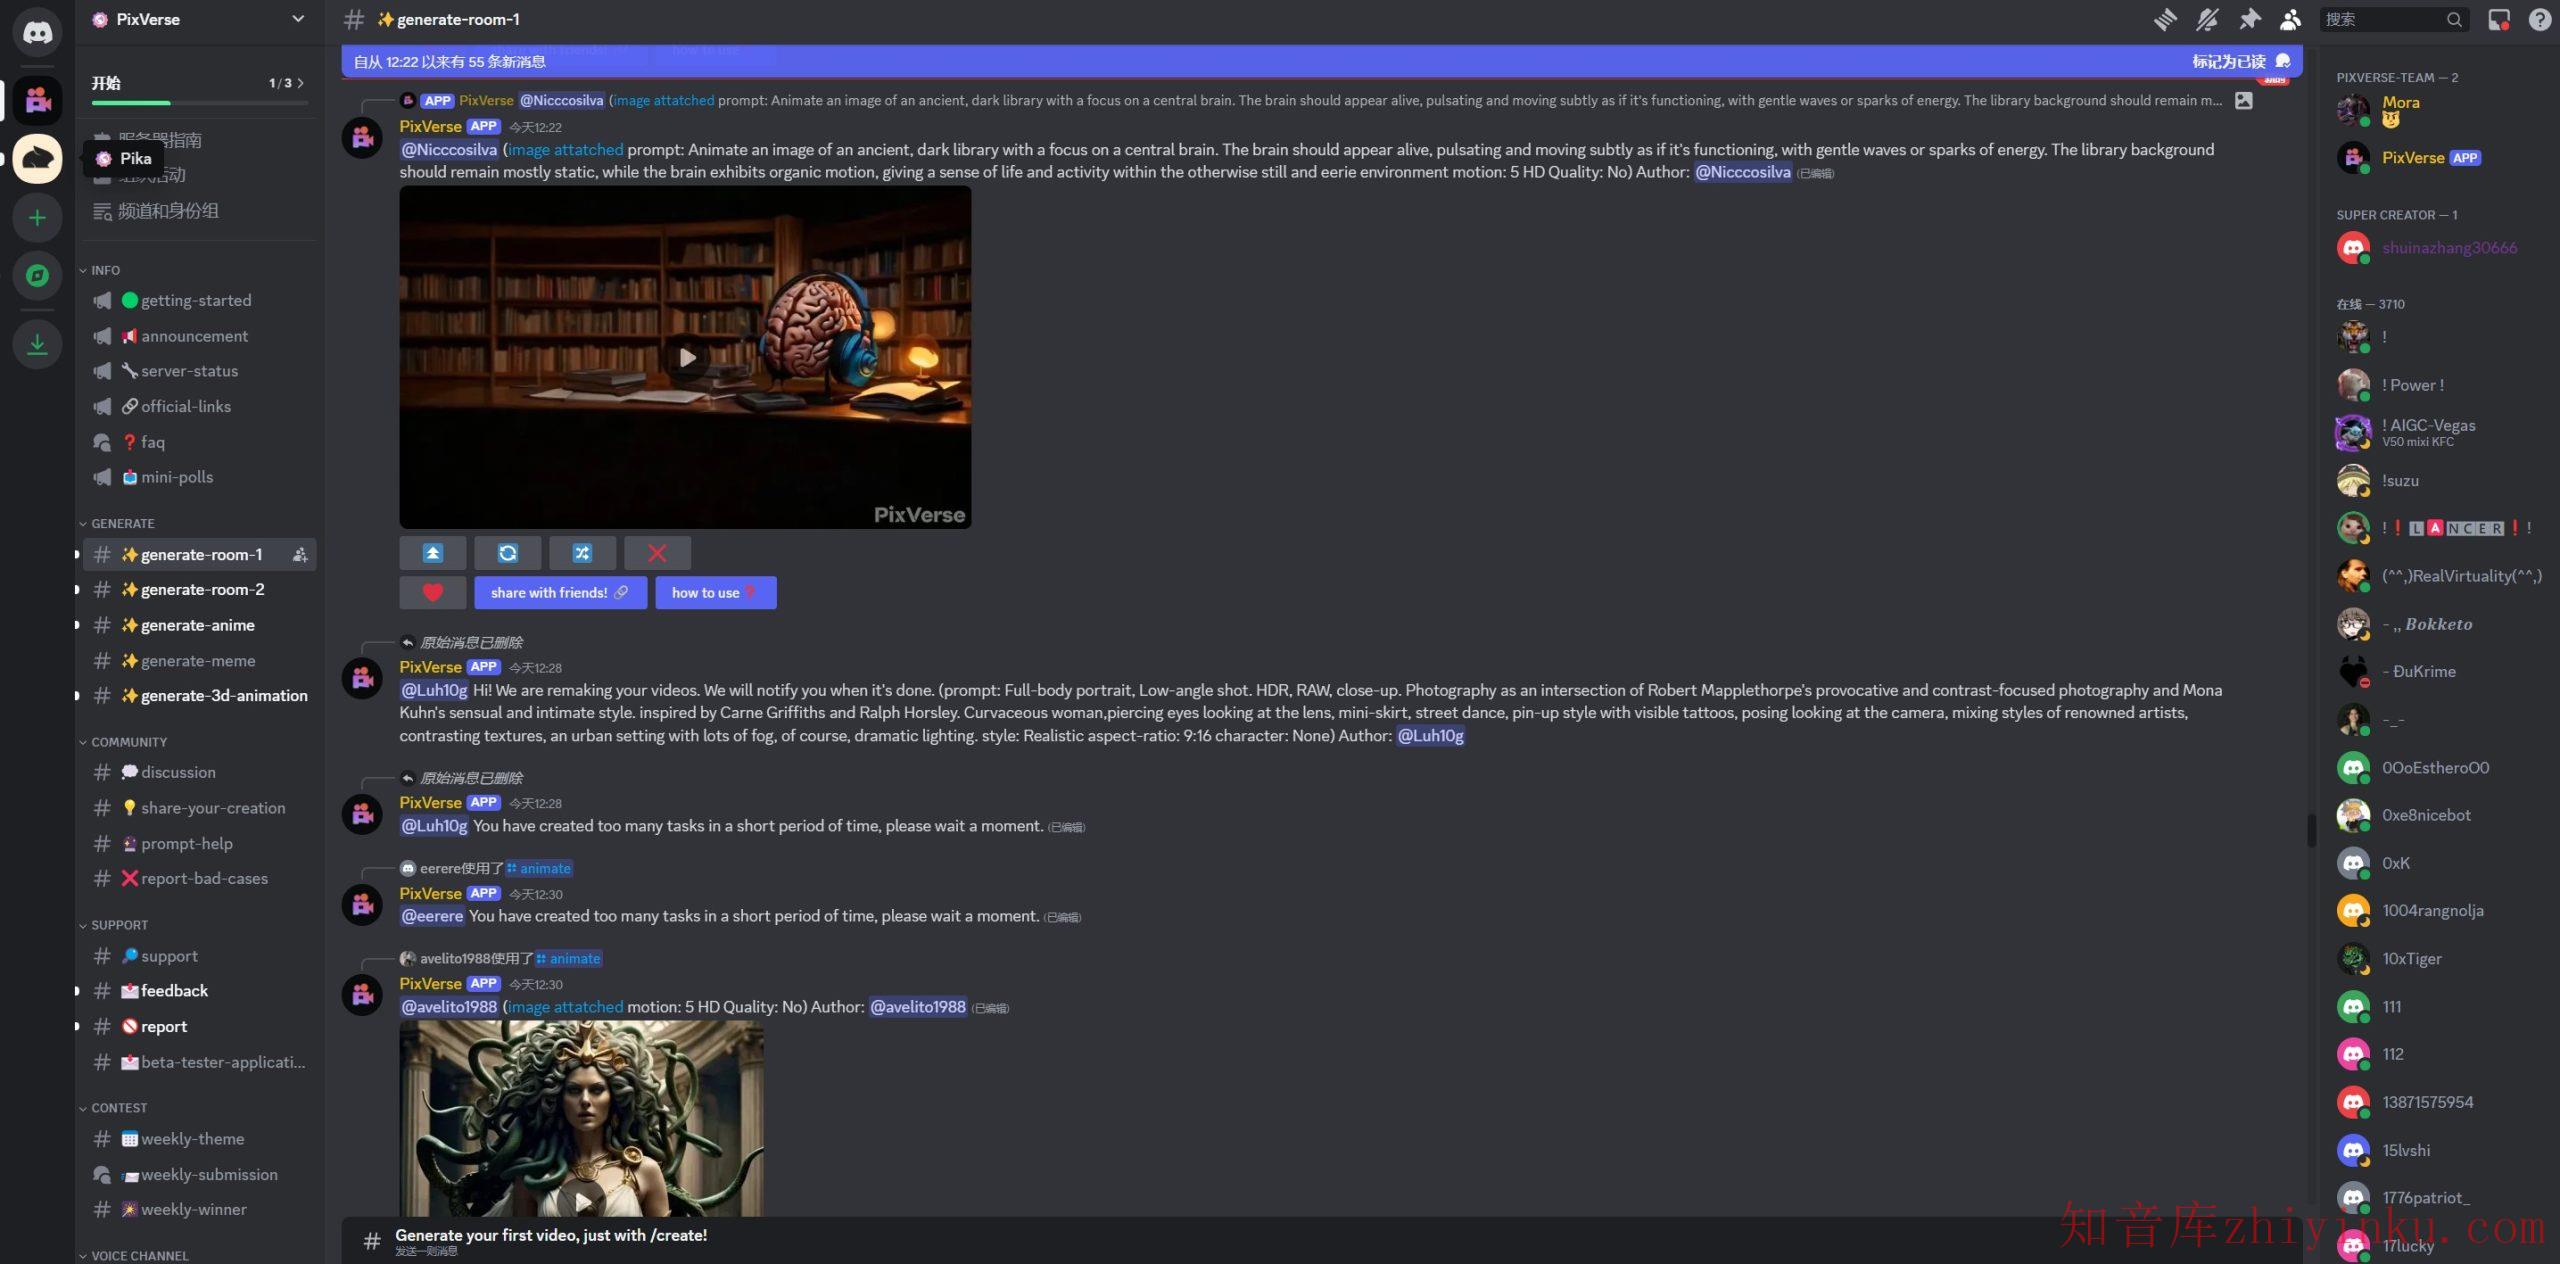Viewport: 2560px width, 1264px height.
Task: Open the Threads icon in header
Action: 2165,19
